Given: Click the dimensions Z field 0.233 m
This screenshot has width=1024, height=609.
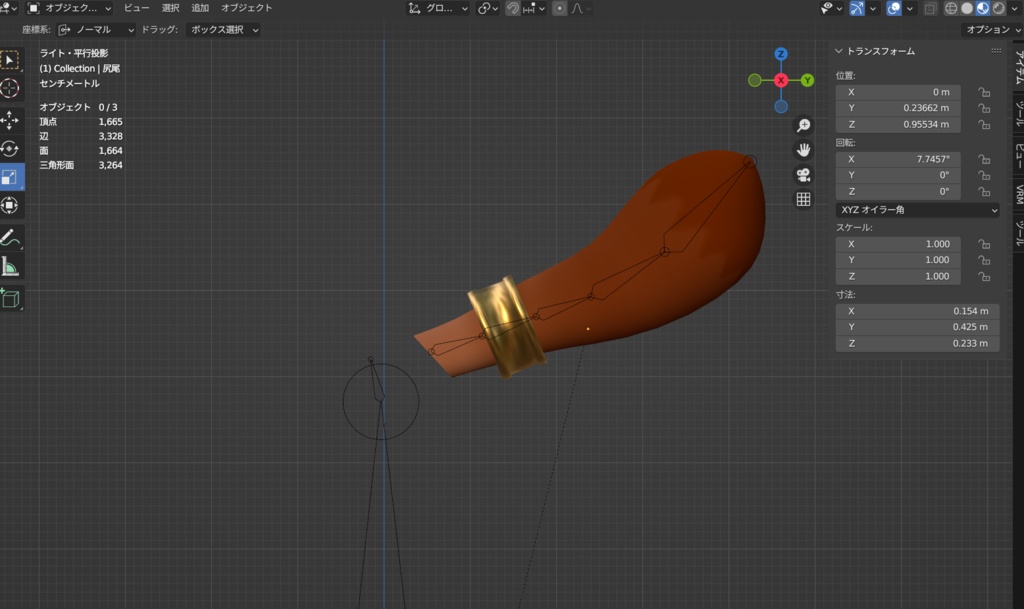Looking at the screenshot, I should coord(918,343).
